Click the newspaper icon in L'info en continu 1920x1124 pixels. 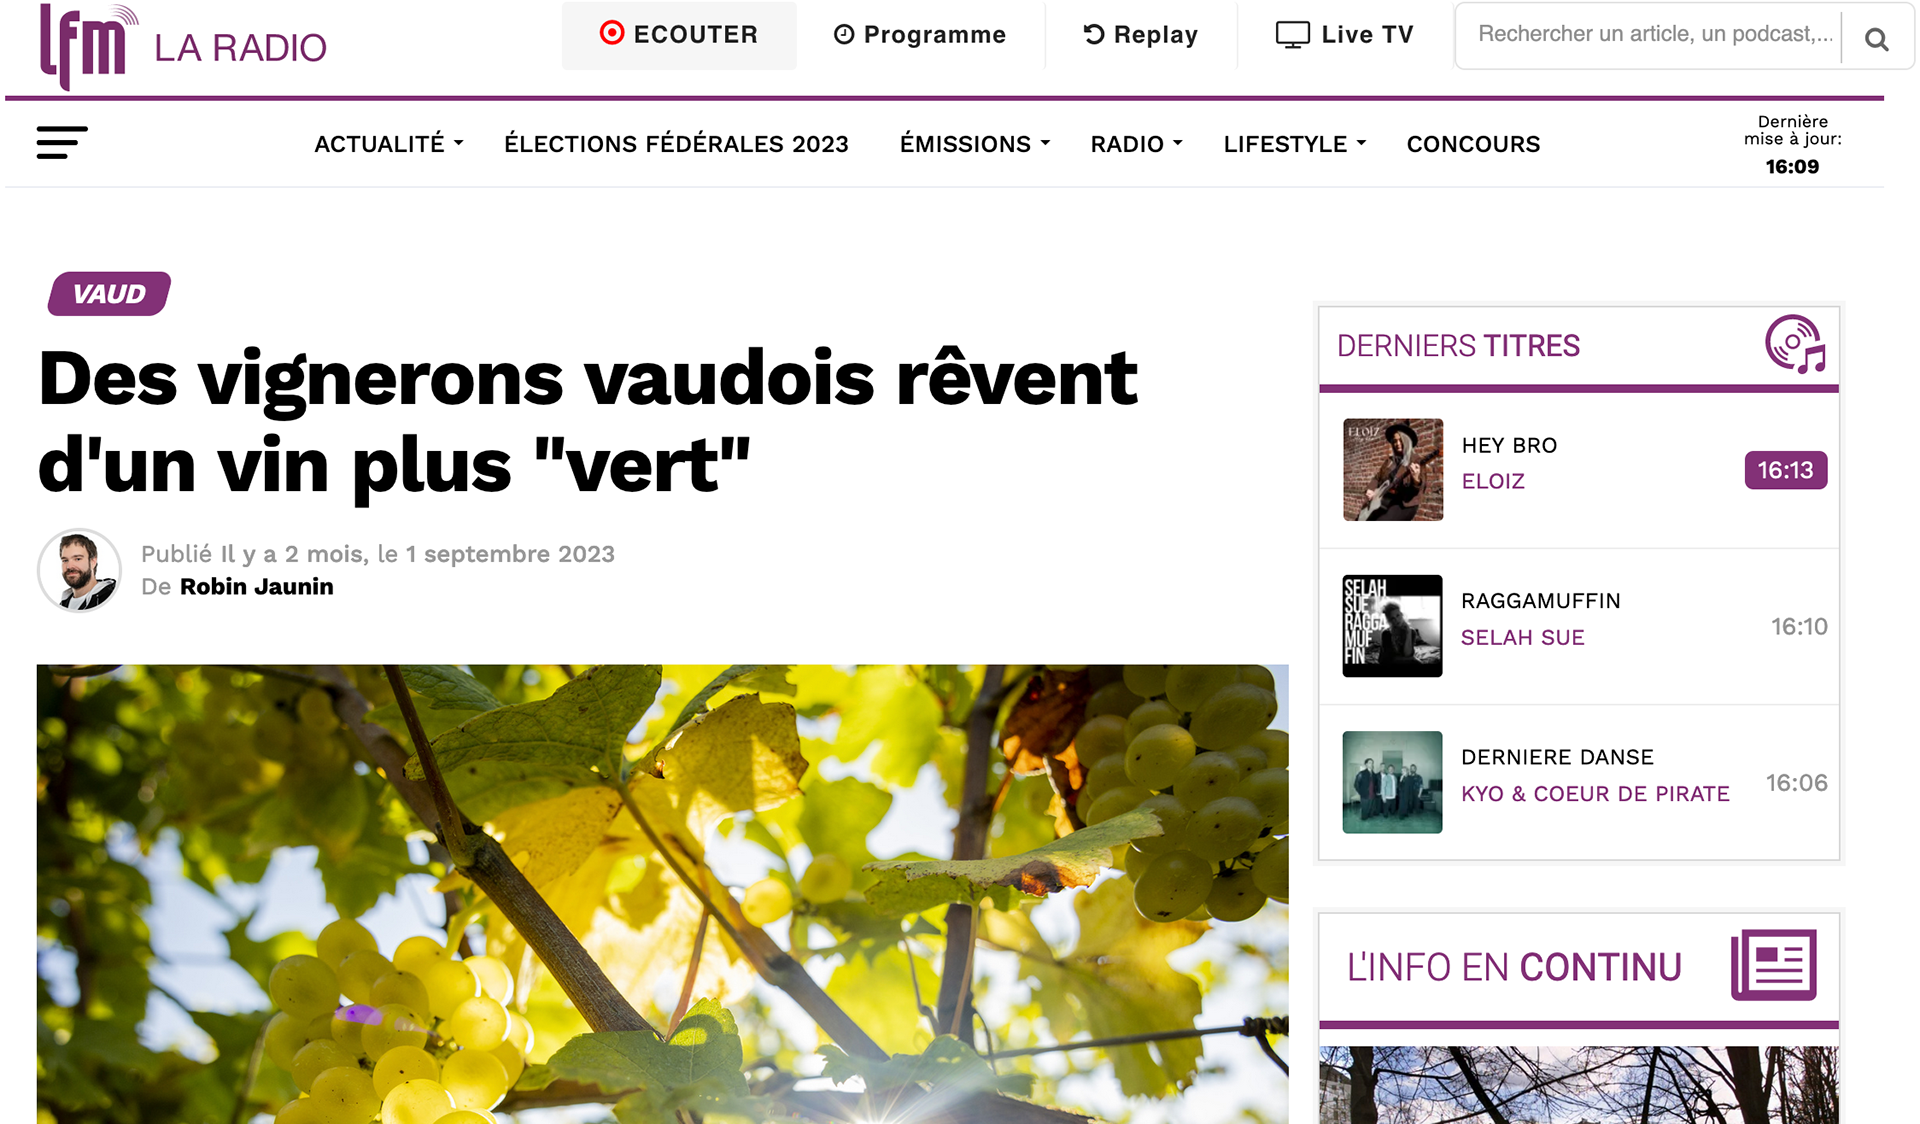(x=1774, y=965)
